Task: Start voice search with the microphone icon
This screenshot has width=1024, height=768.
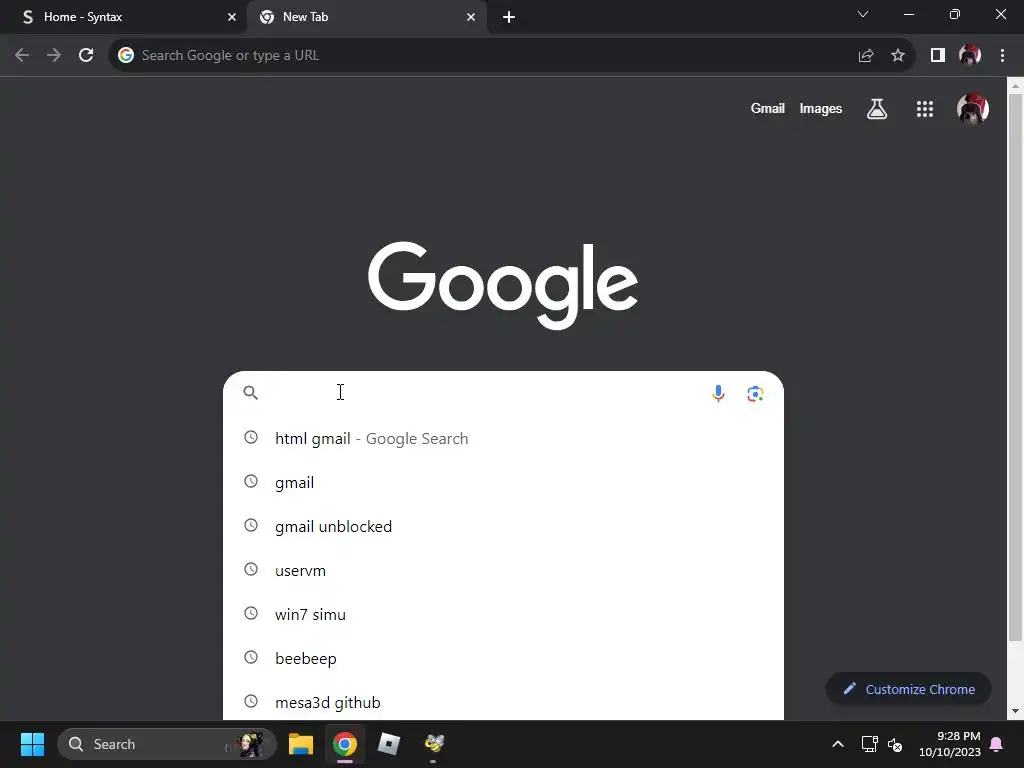Action: 718,393
